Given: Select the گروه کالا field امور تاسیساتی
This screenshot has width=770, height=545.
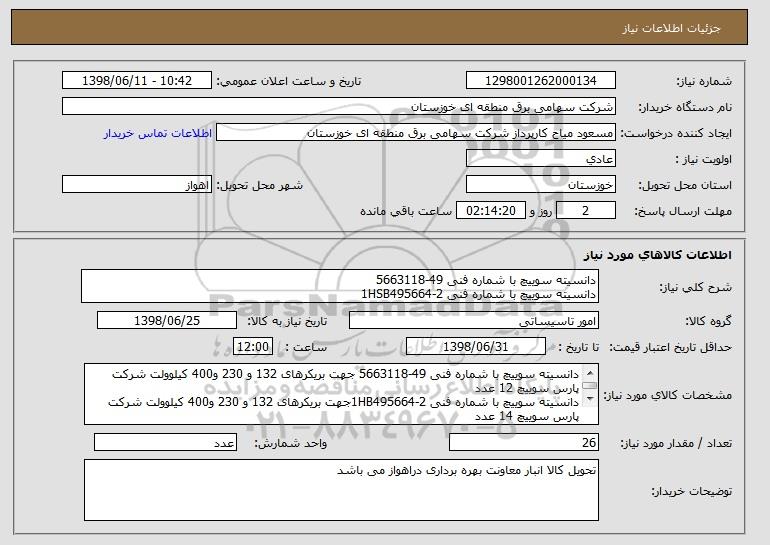Looking at the screenshot, I should [x=473, y=321].
